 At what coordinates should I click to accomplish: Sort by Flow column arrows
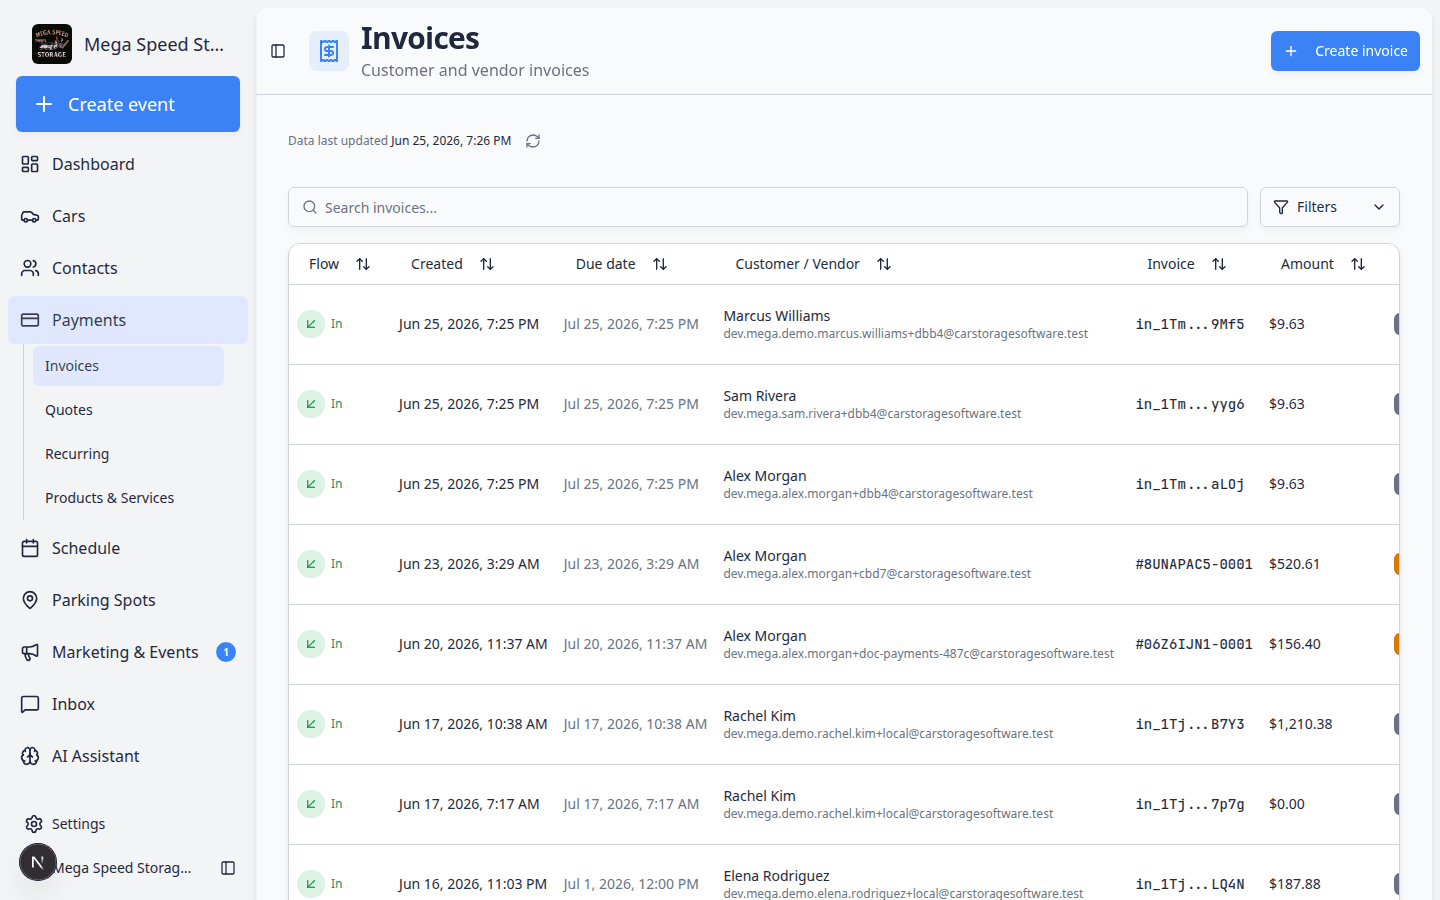click(363, 264)
